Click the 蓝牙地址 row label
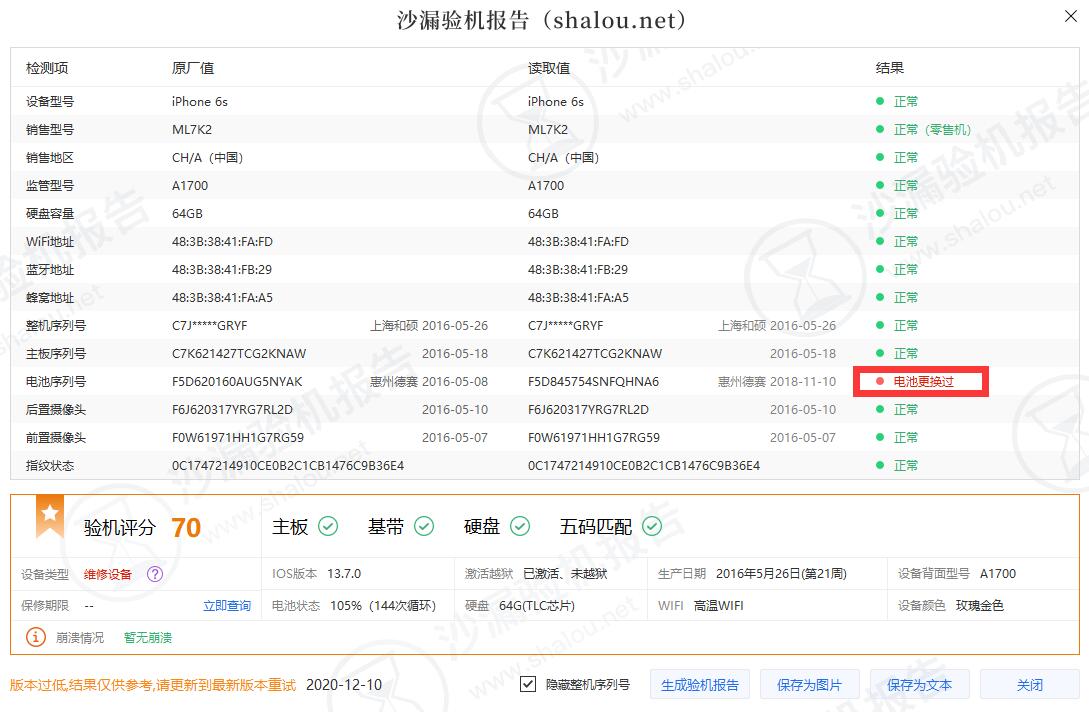Screen dimensions: 1089x712 (x=50, y=270)
